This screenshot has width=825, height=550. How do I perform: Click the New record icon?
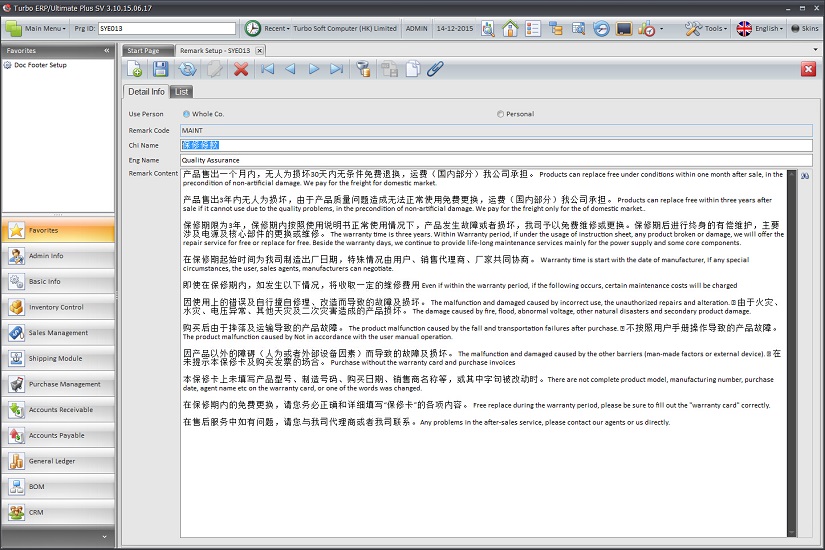point(135,69)
